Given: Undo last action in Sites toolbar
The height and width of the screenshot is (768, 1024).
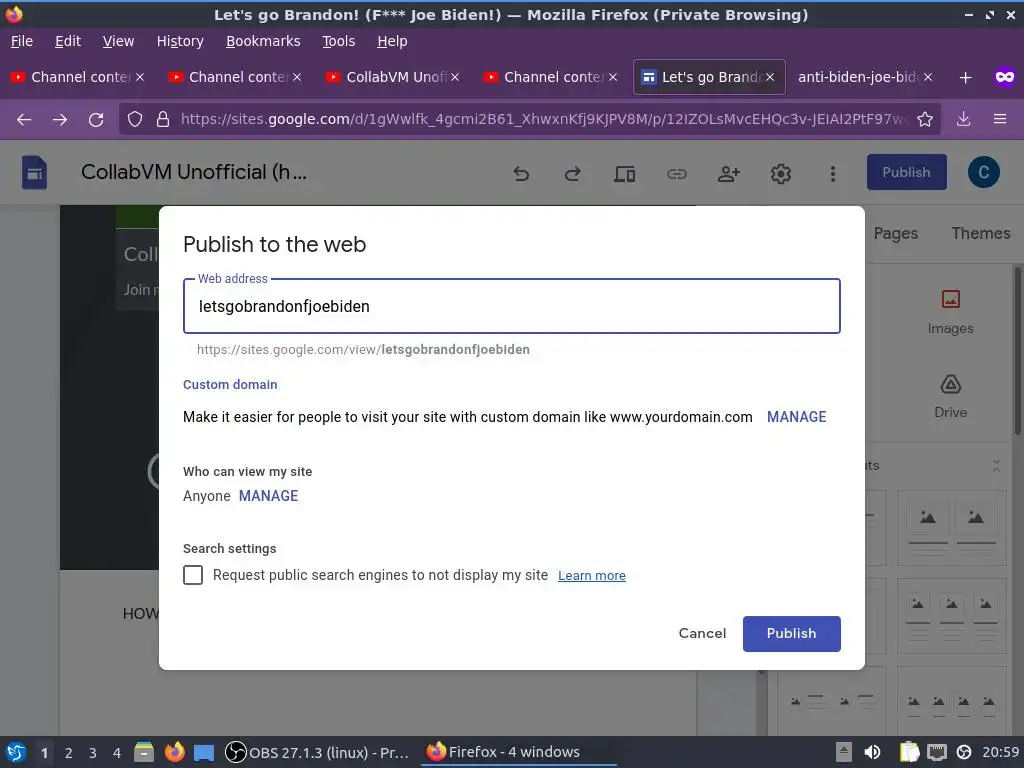Looking at the screenshot, I should point(521,174).
